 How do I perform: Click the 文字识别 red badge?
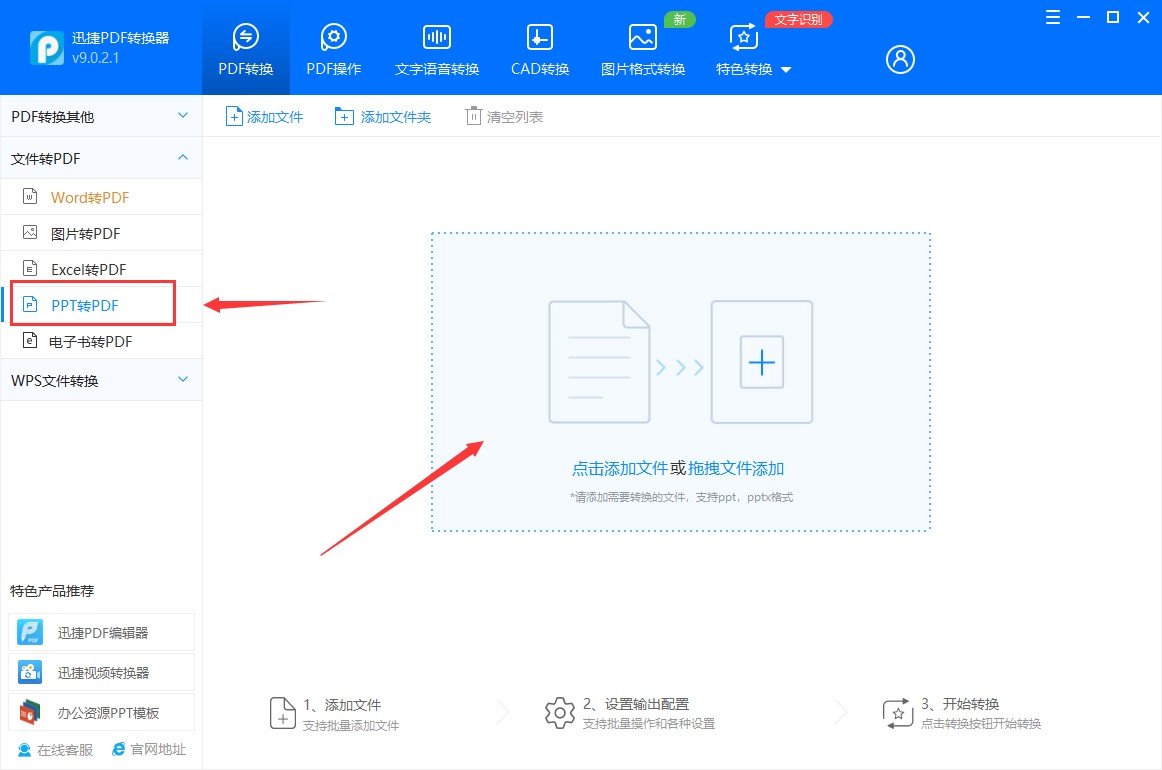[798, 19]
